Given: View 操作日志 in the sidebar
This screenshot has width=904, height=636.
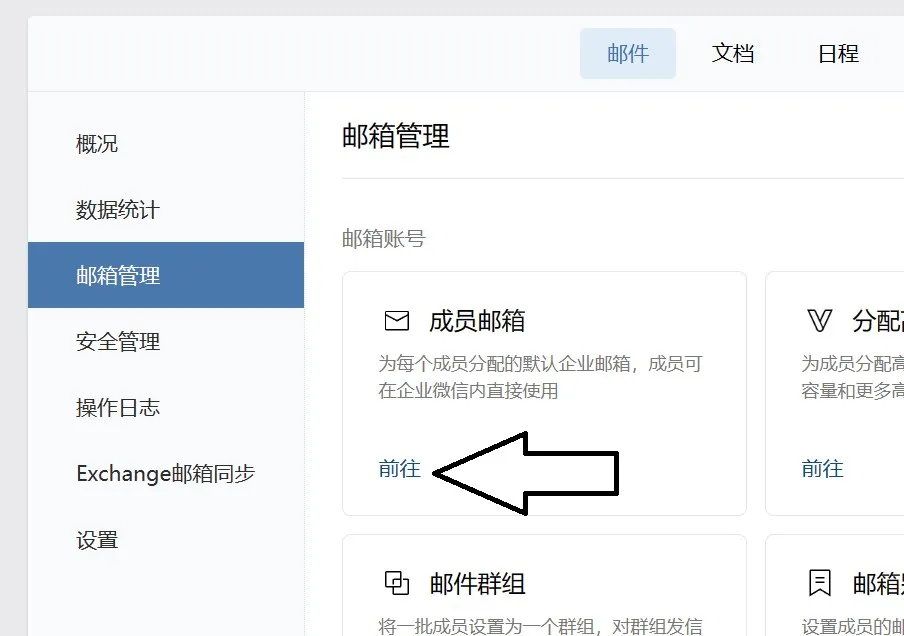Looking at the screenshot, I should [118, 408].
